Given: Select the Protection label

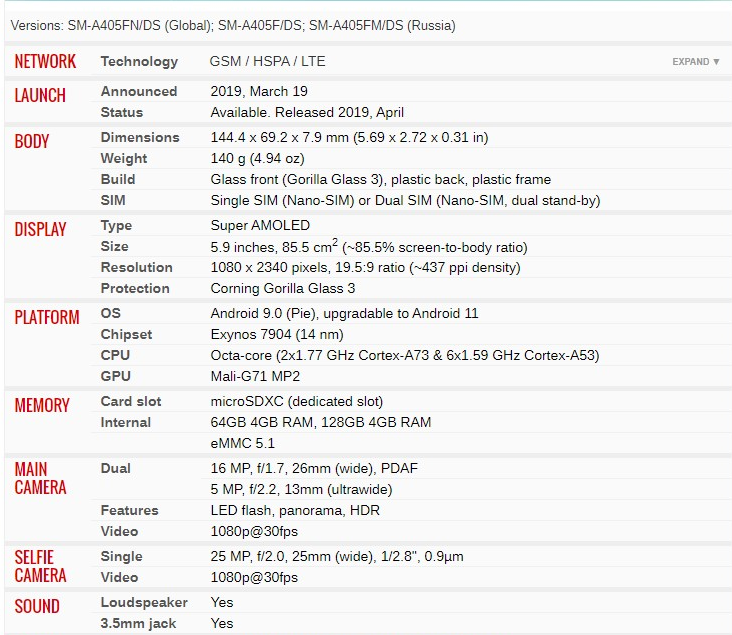Looking at the screenshot, I should [x=135, y=288].
